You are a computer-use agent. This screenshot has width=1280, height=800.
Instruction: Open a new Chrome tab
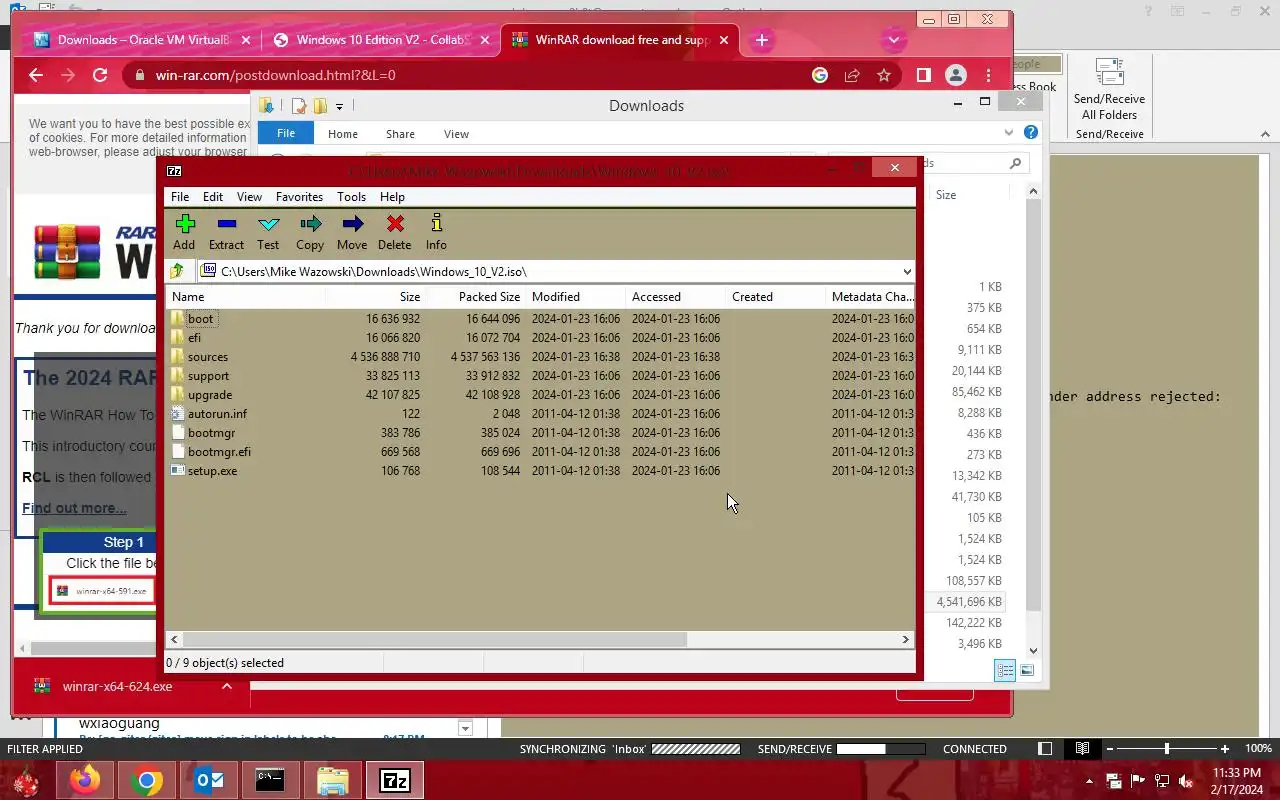pos(762,40)
